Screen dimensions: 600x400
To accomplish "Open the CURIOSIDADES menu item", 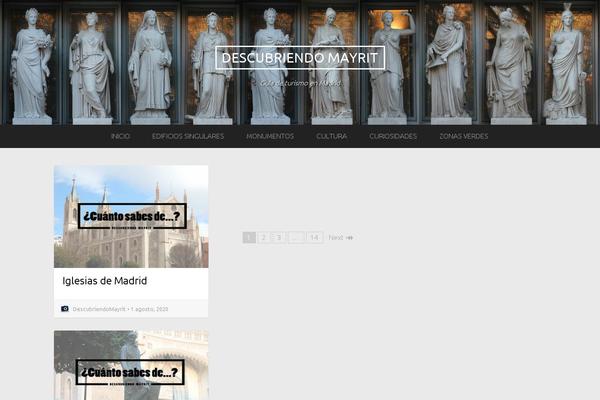I will (393, 136).
